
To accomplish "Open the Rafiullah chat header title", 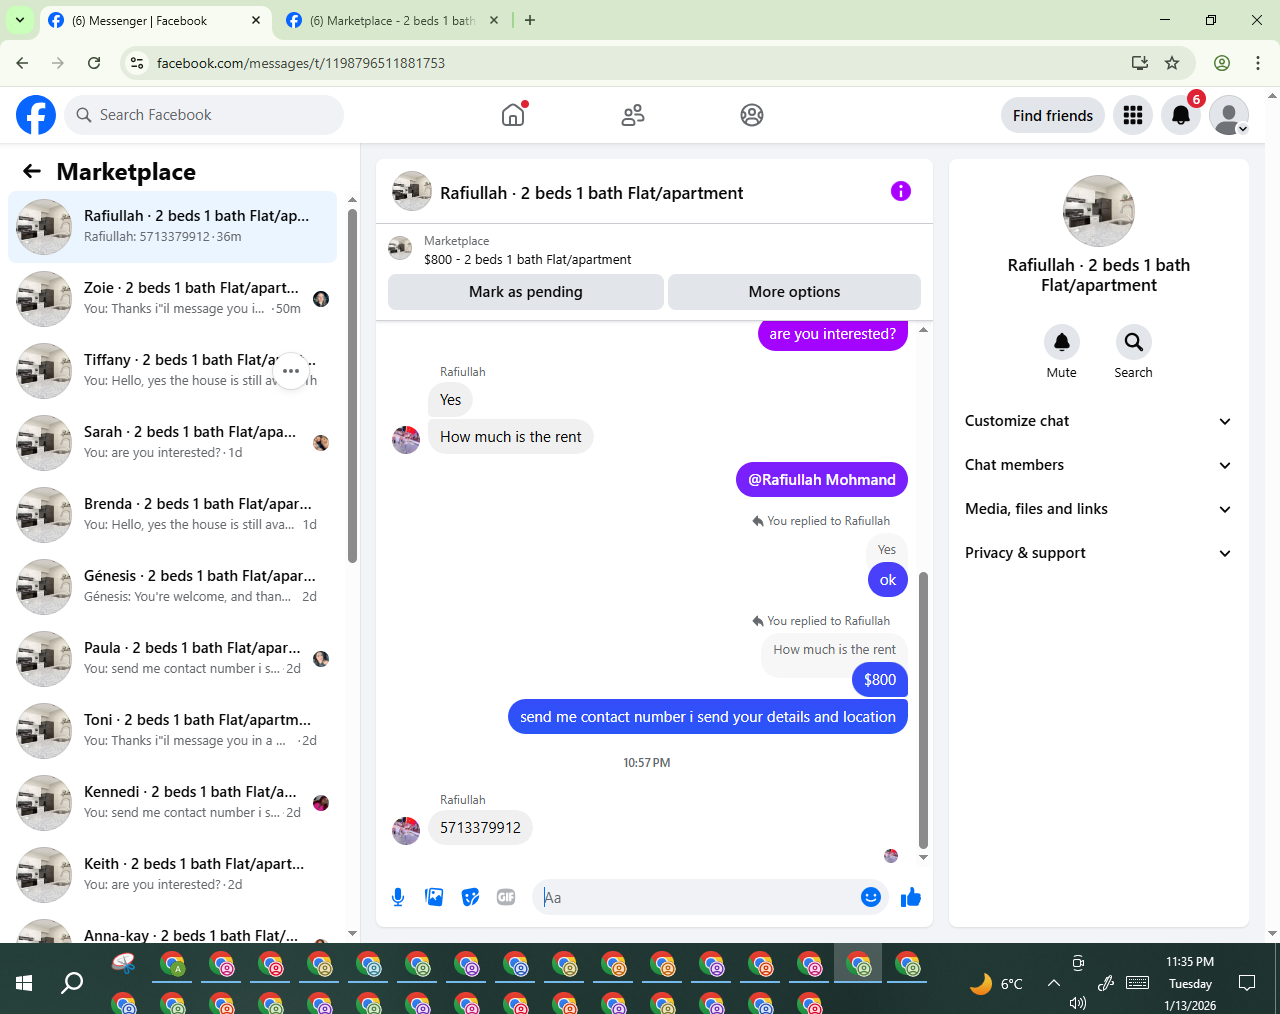I will 591,193.
